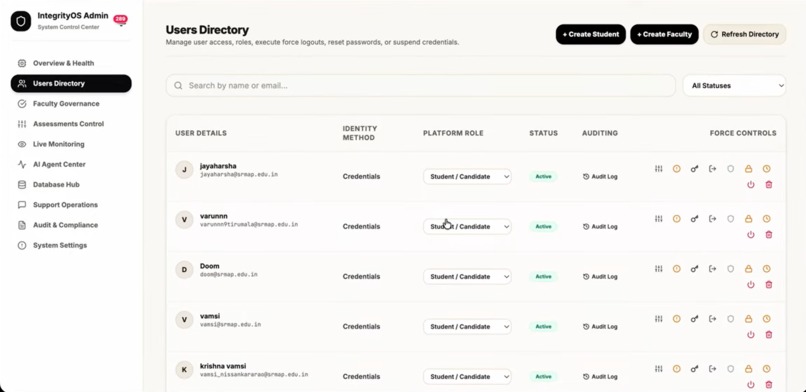Force logout Doom with arrow icon
The height and width of the screenshot is (392, 806).
(x=712, y=269)
